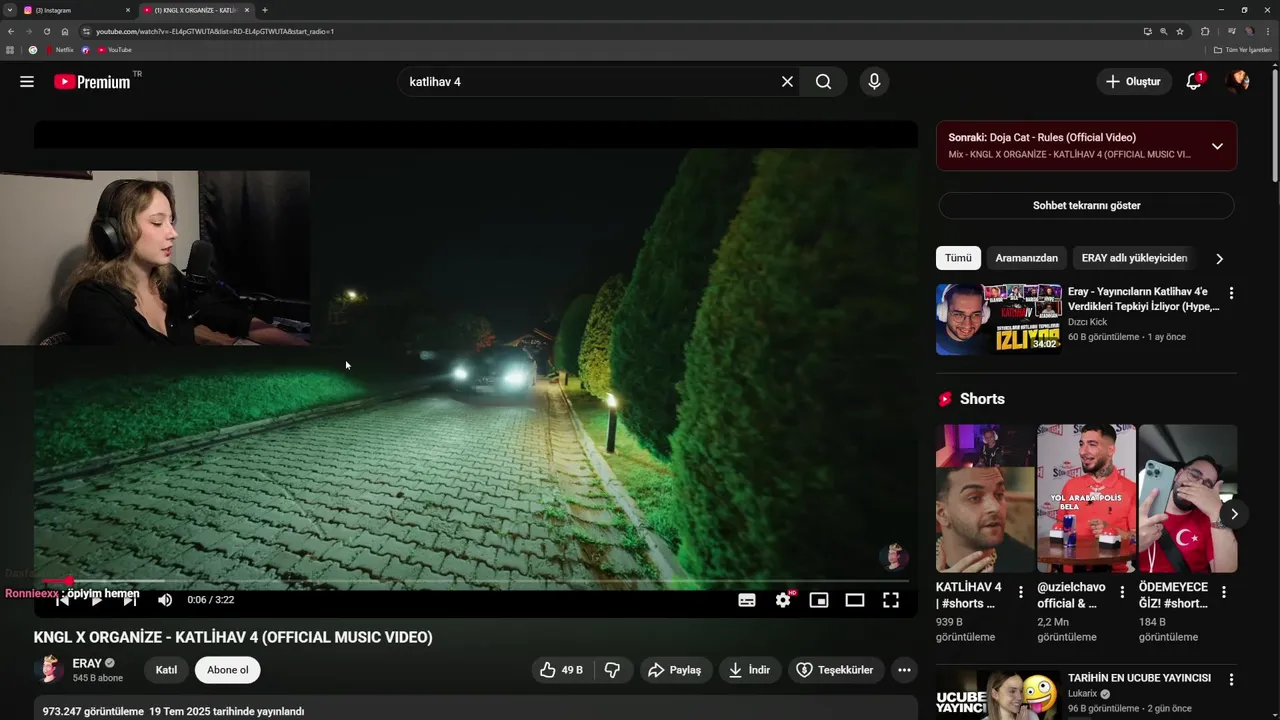Open the YouTube bookmark in bookmarks bar
The width and height of the screenshot is (1280, 720).
(x=114, y=50)
